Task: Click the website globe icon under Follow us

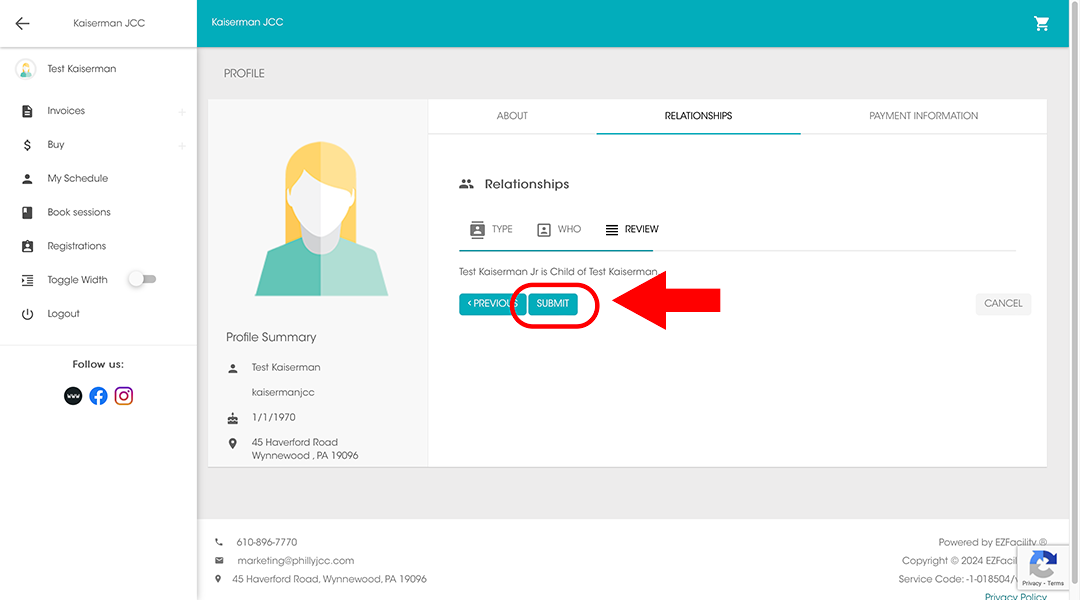Action: (73, 396)
